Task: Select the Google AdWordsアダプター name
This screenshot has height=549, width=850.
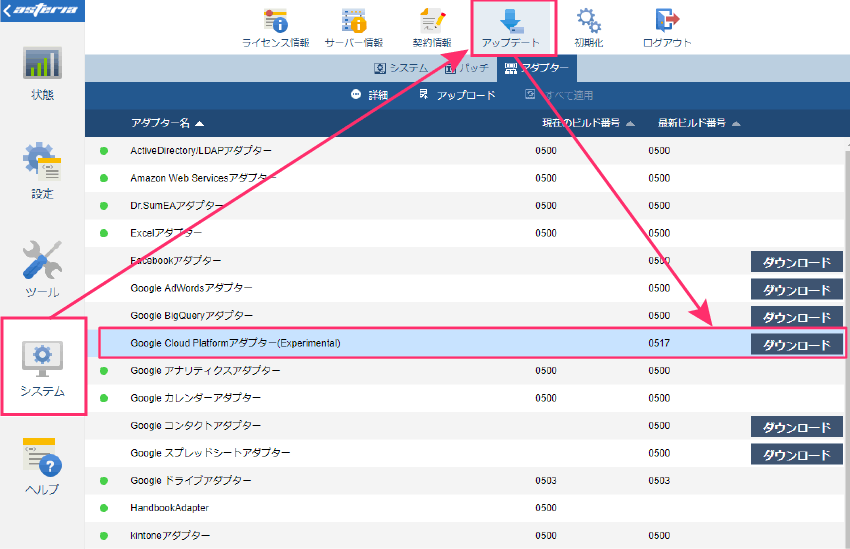Action: tap(191, 288)
